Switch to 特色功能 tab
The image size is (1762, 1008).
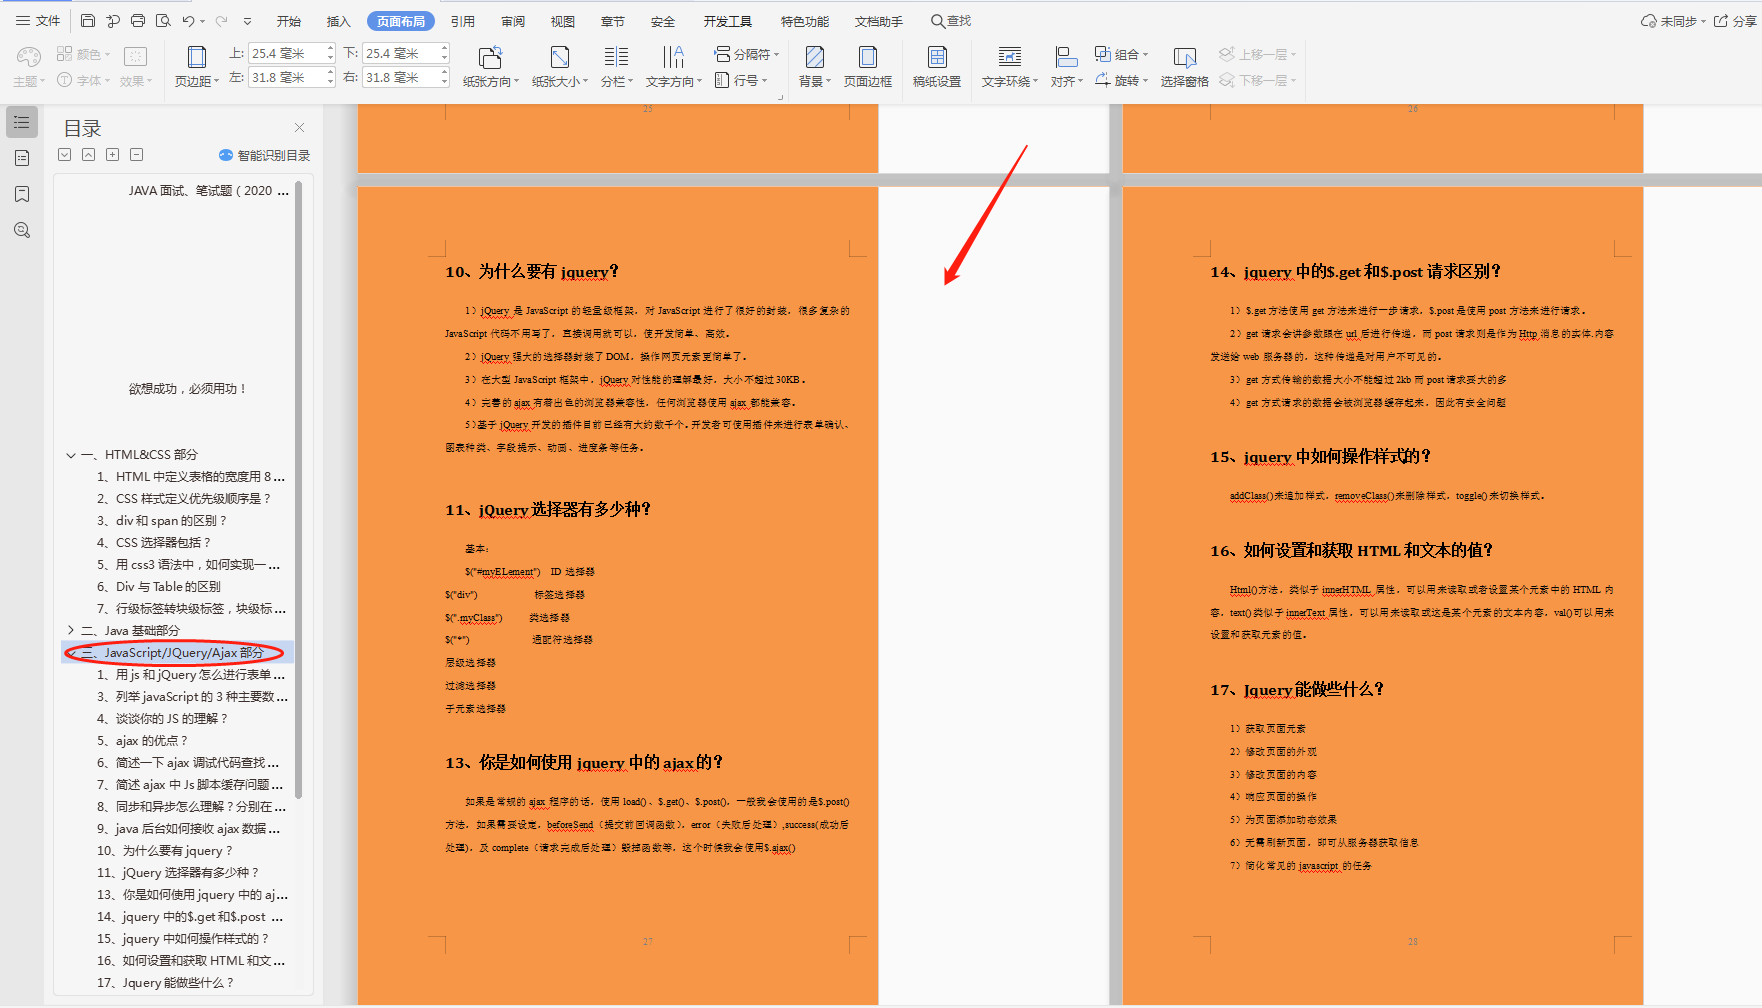click(x=805, y=21)
